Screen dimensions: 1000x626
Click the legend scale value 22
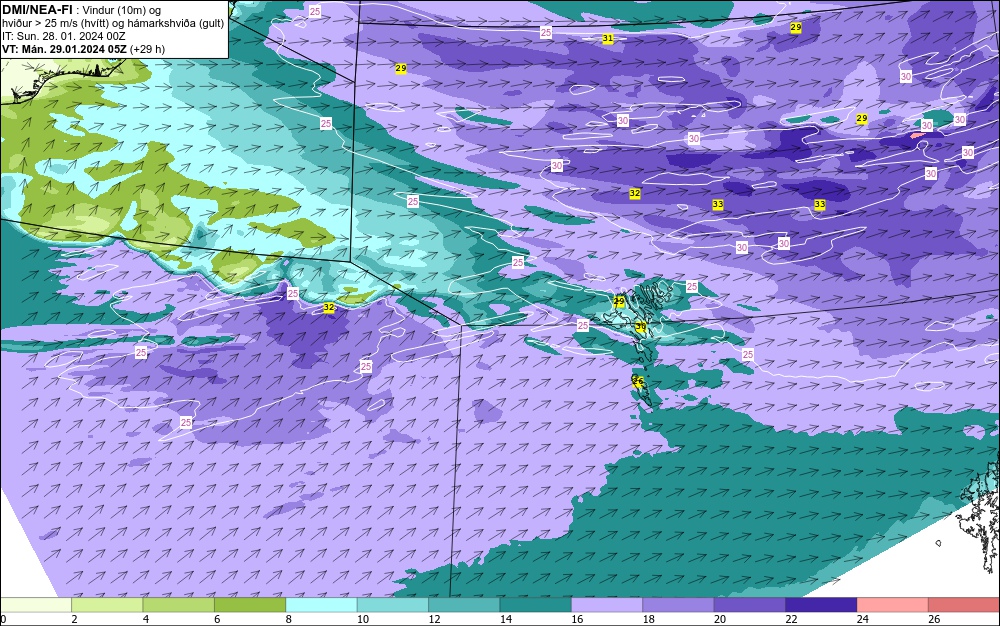[791, 619]
